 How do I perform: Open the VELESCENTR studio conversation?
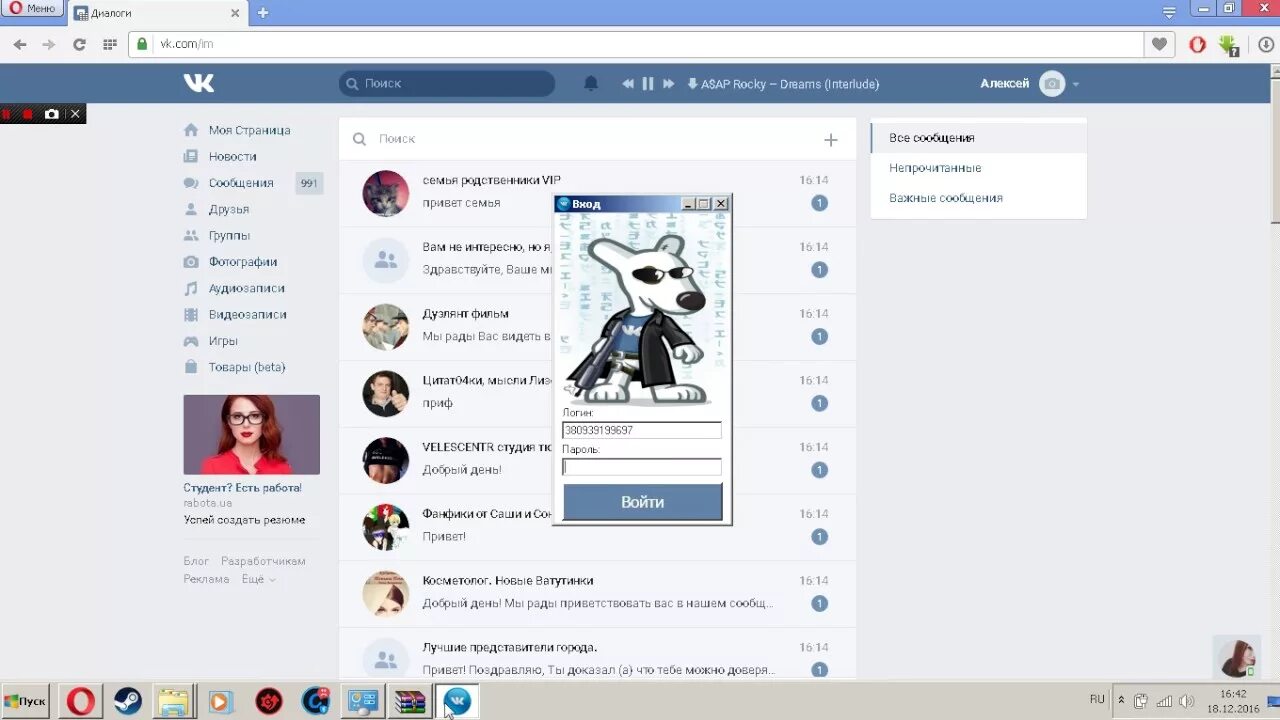click(597, 460)
